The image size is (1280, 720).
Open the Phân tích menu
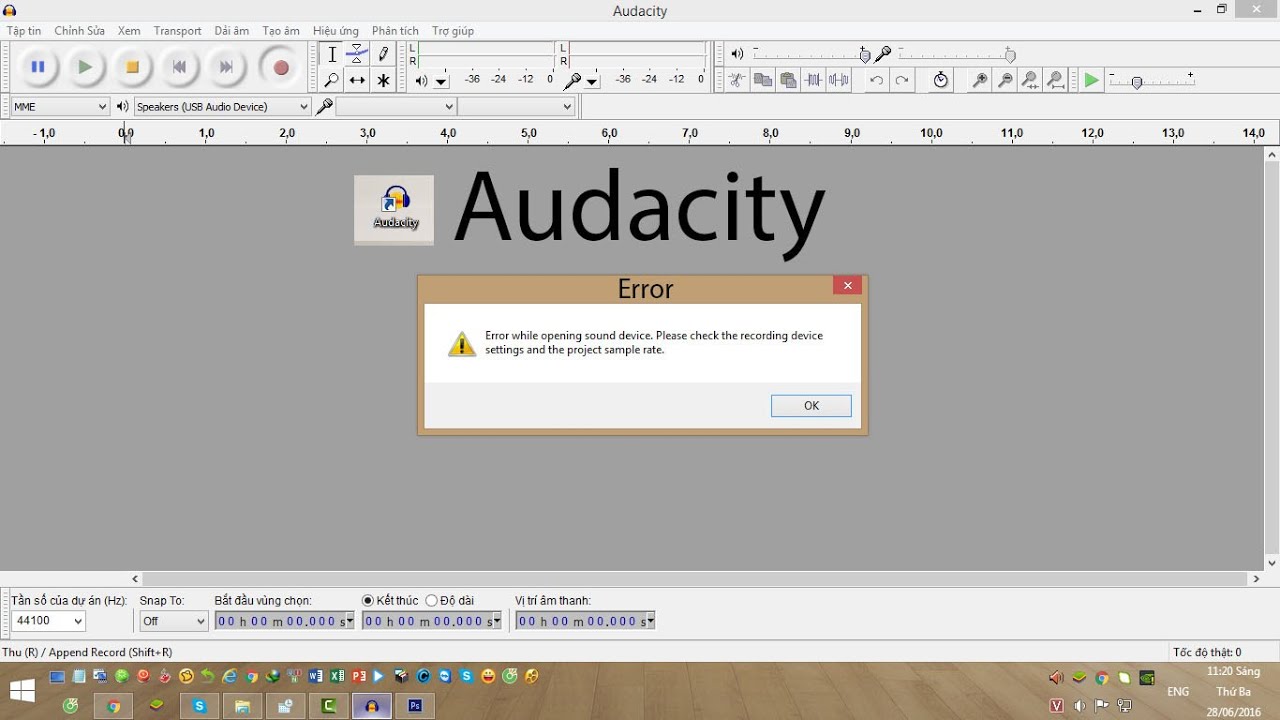coord(395,31)
